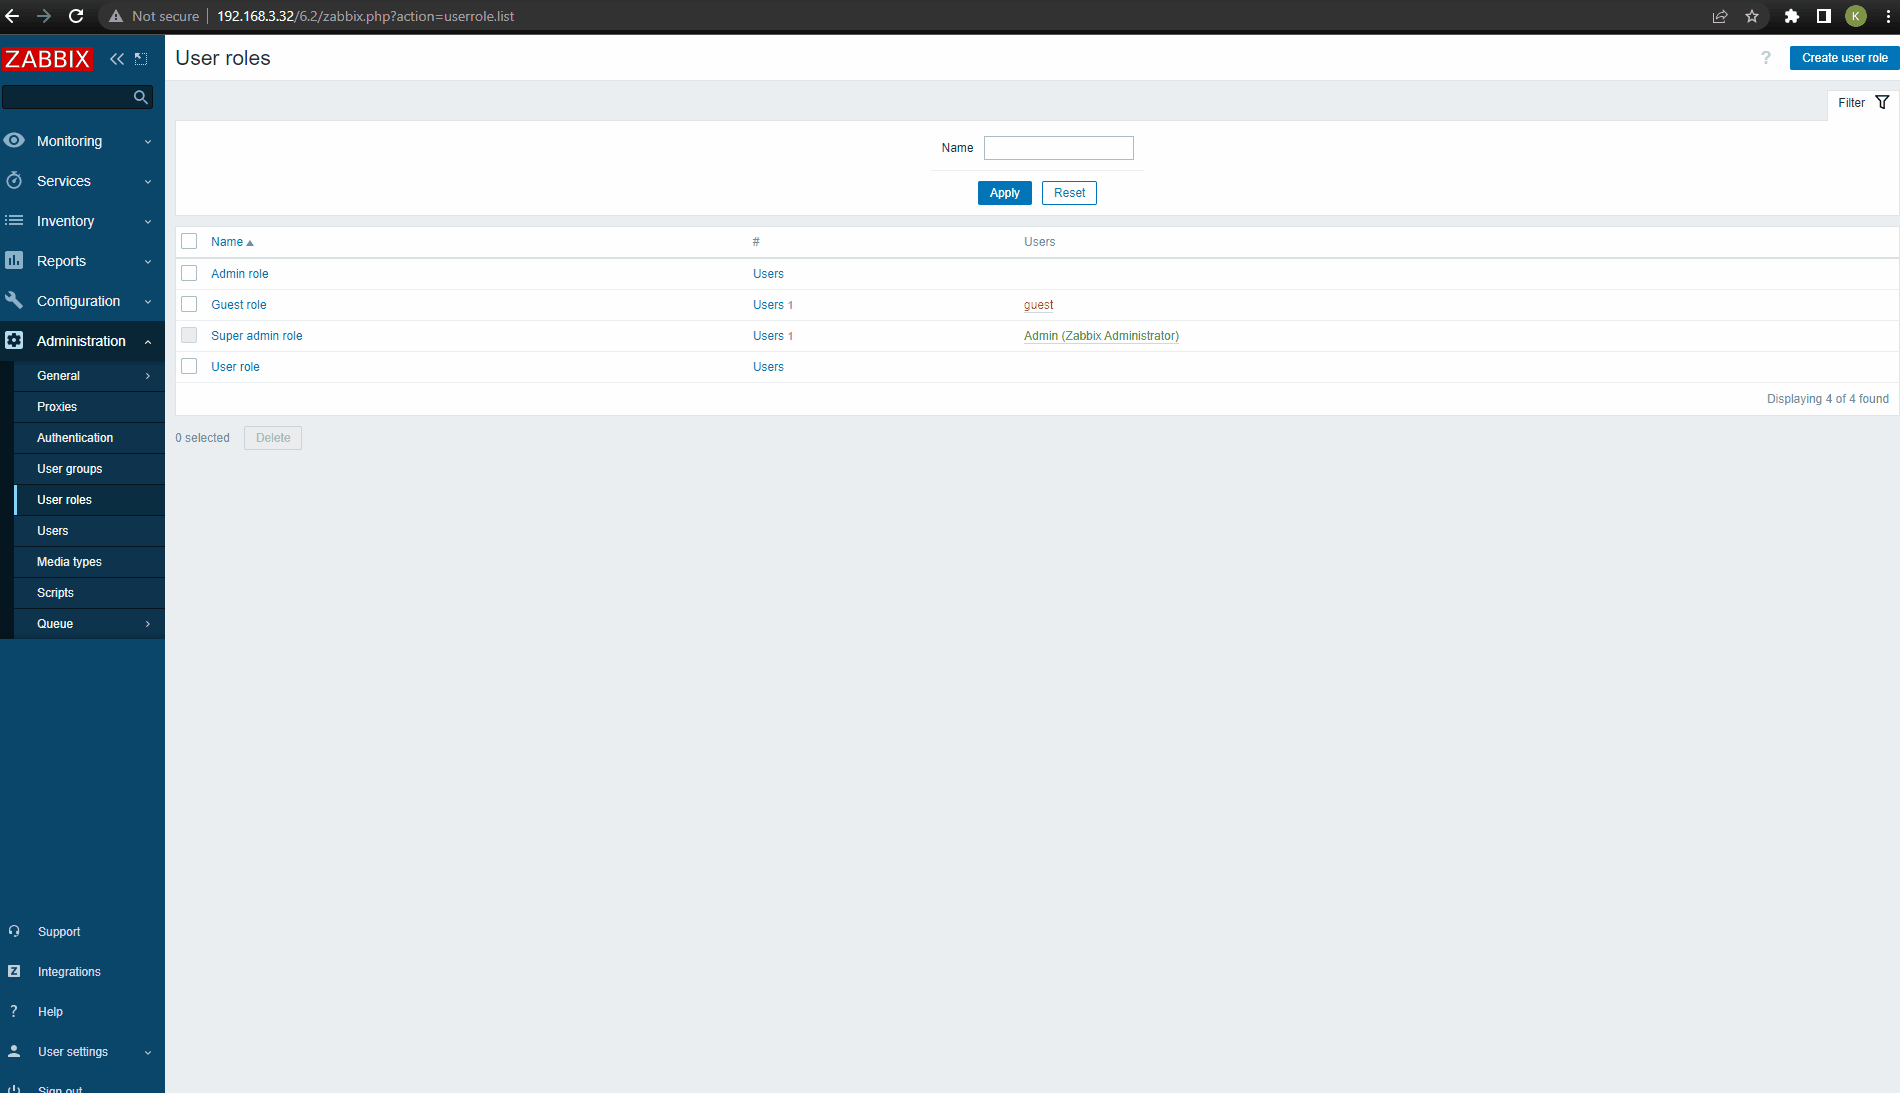Bookmark this page with star icon
The height and width of the screenshot is (1093, 1900).
(x=1752, y=16)
